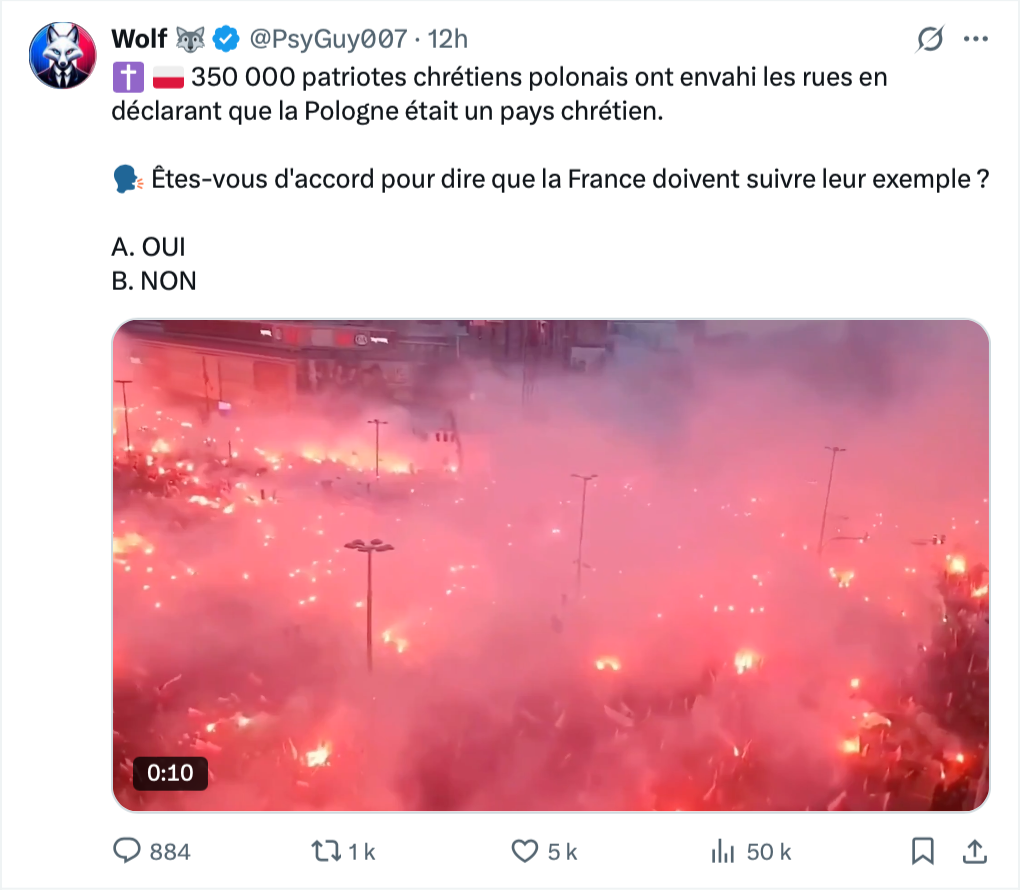
Task: View post analytics bar-chart icon
Action: pyautogui.click(x=723, y=851)
